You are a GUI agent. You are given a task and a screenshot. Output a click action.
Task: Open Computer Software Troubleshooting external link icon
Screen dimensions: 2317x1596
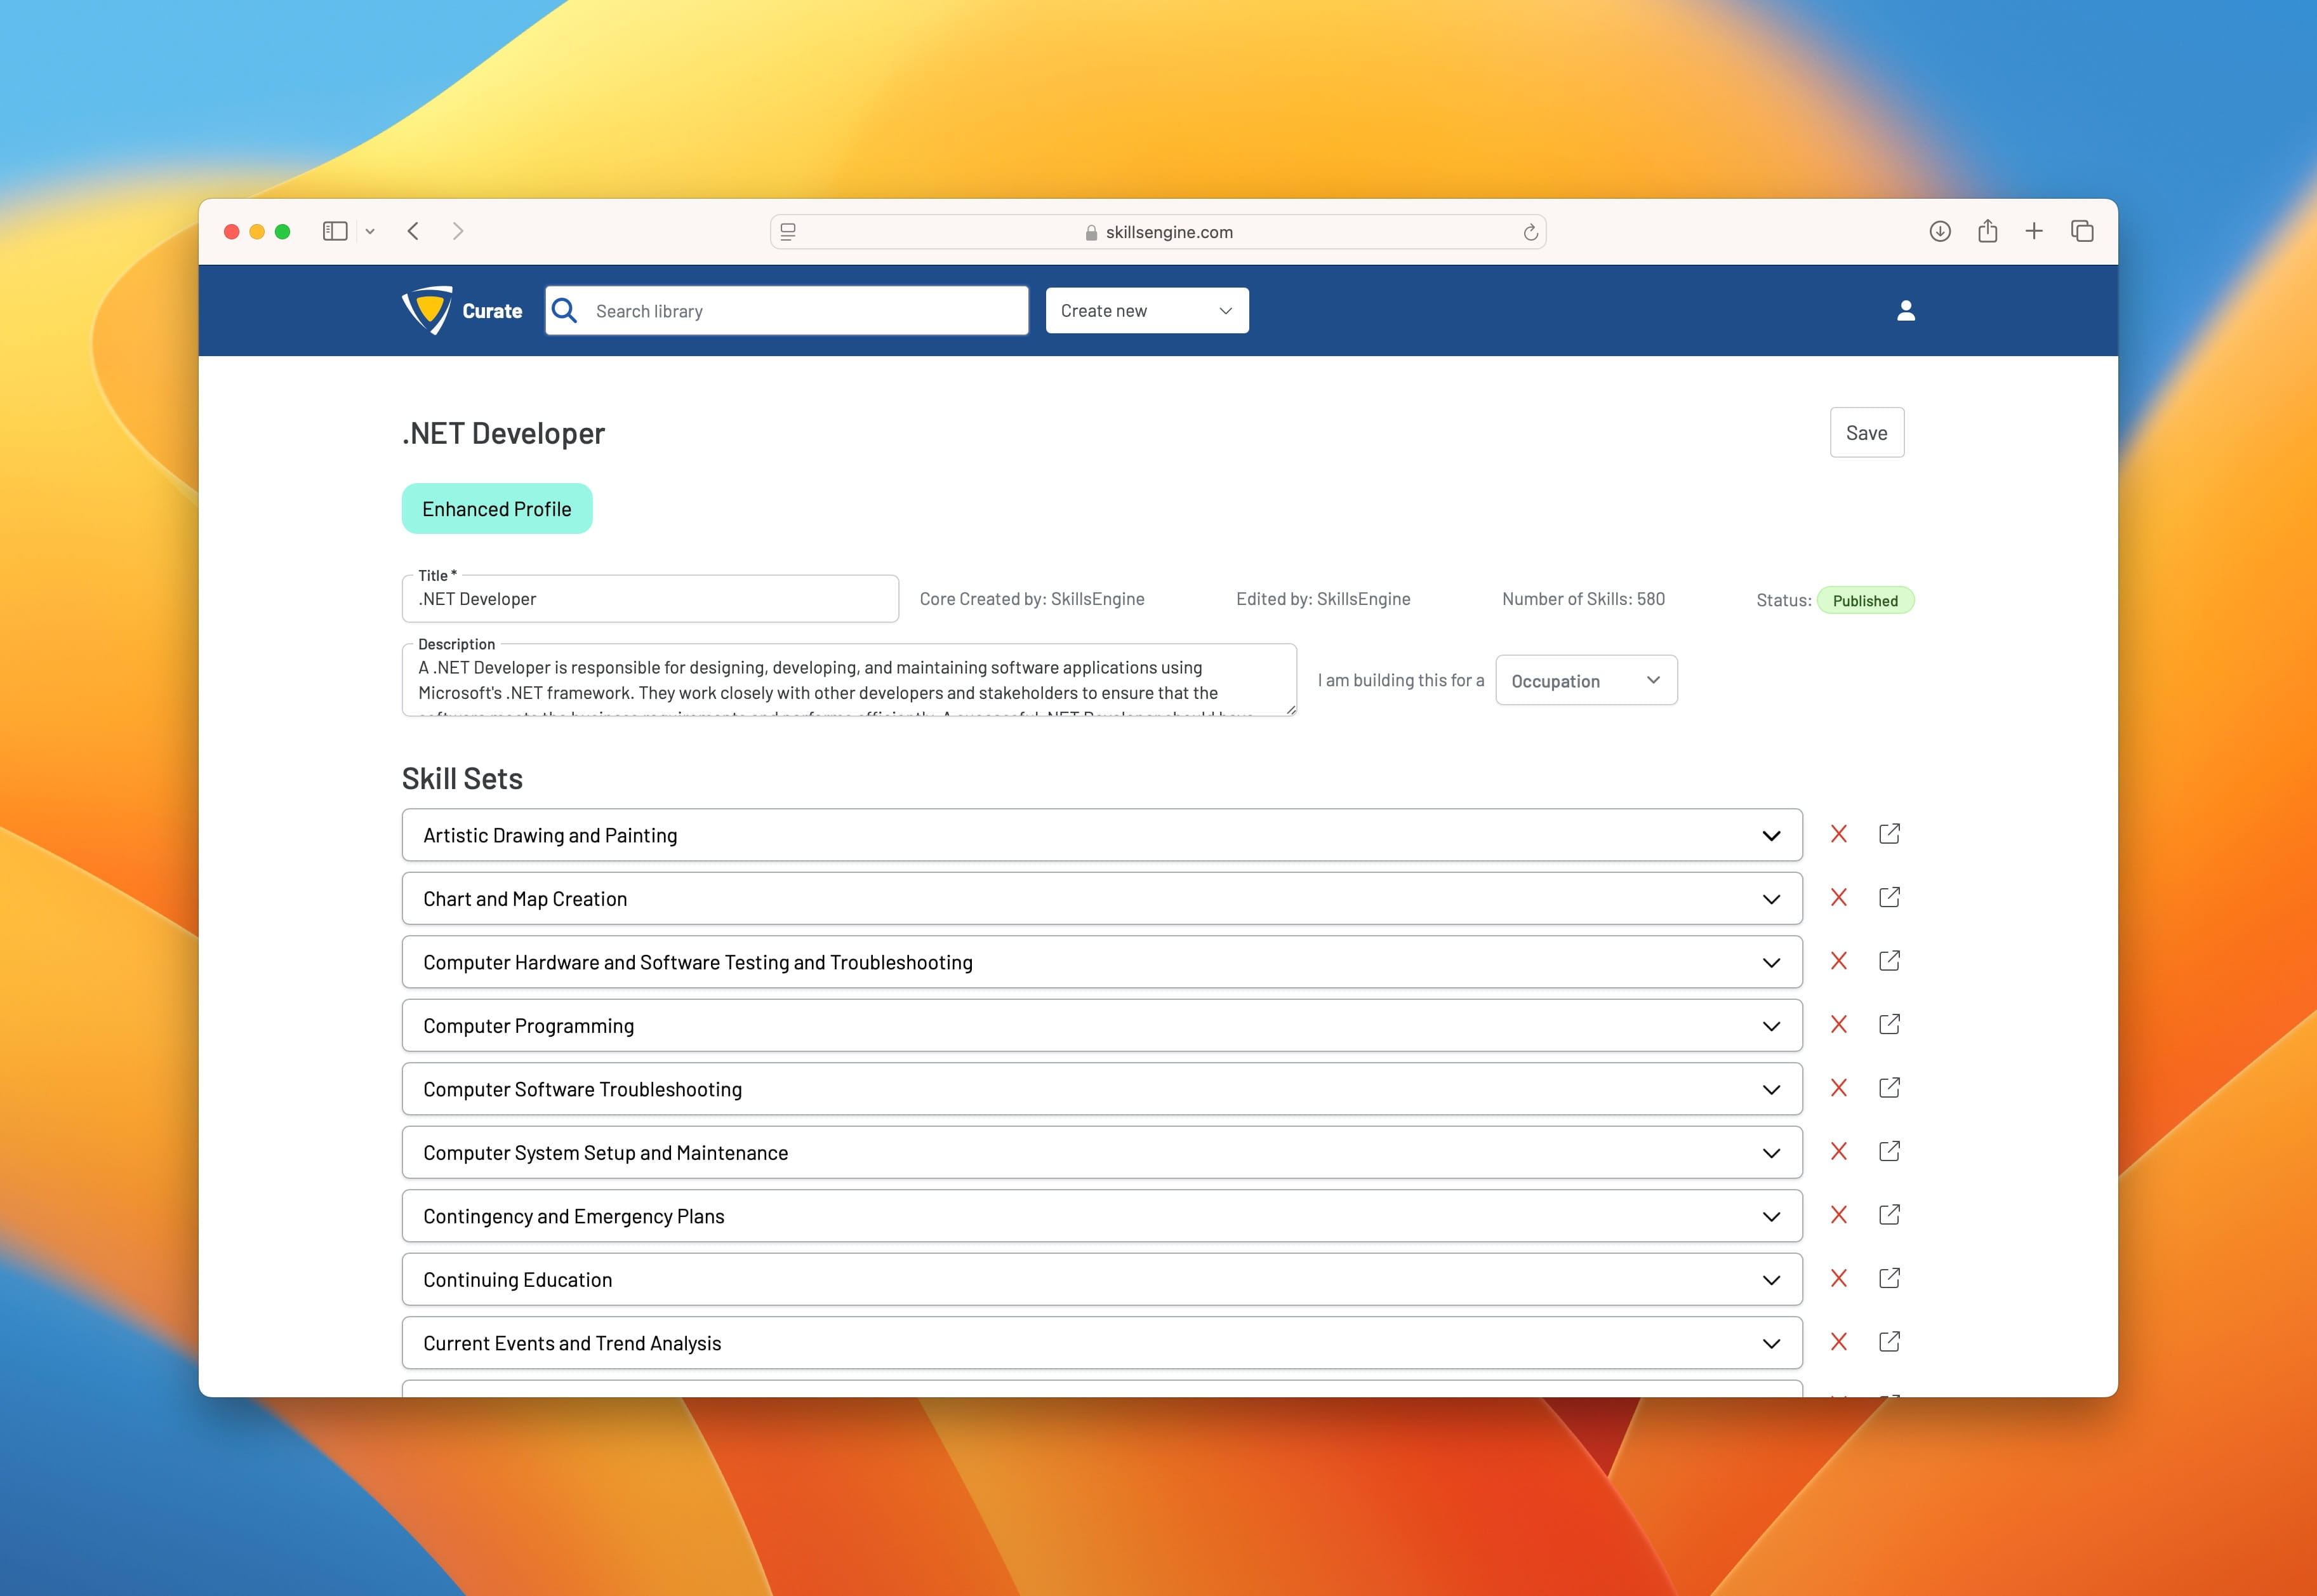click(x=1888, y=1088)
